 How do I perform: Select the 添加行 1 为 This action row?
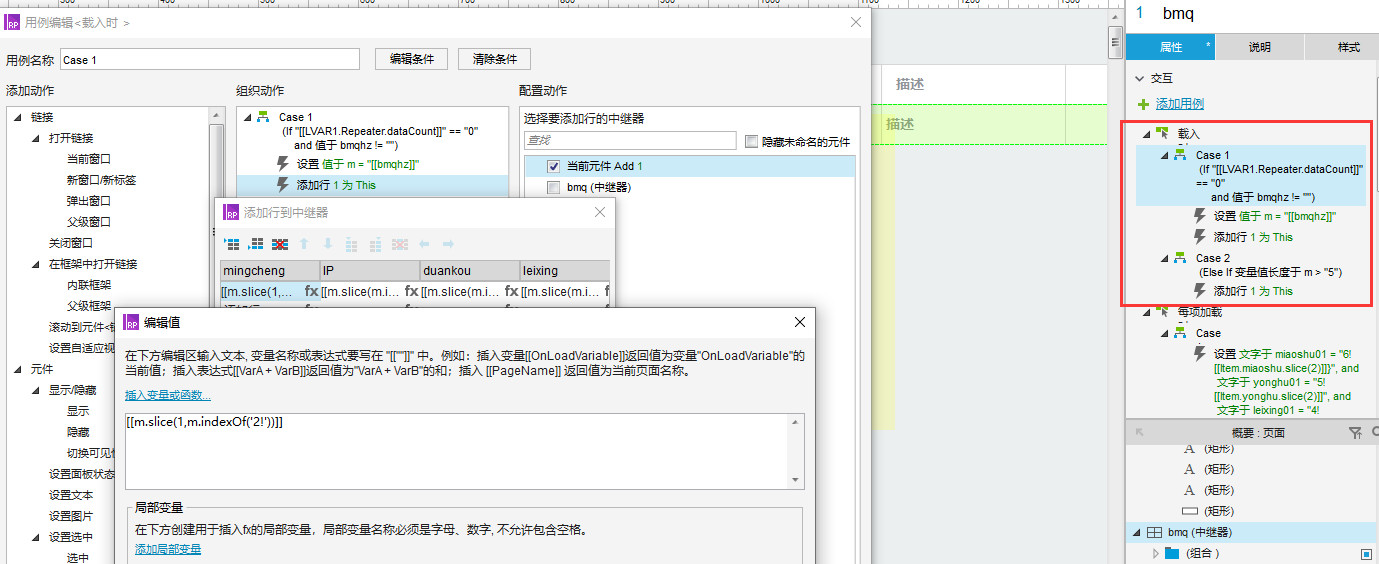[x=371, y=185]
